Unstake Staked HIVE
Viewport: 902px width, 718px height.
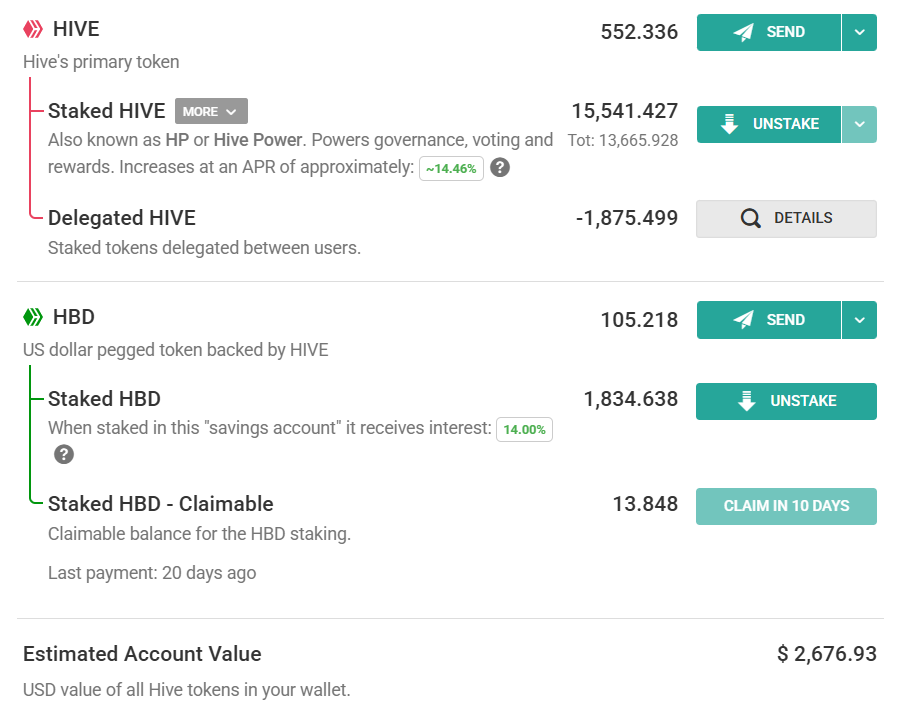[x=769, y=124]
